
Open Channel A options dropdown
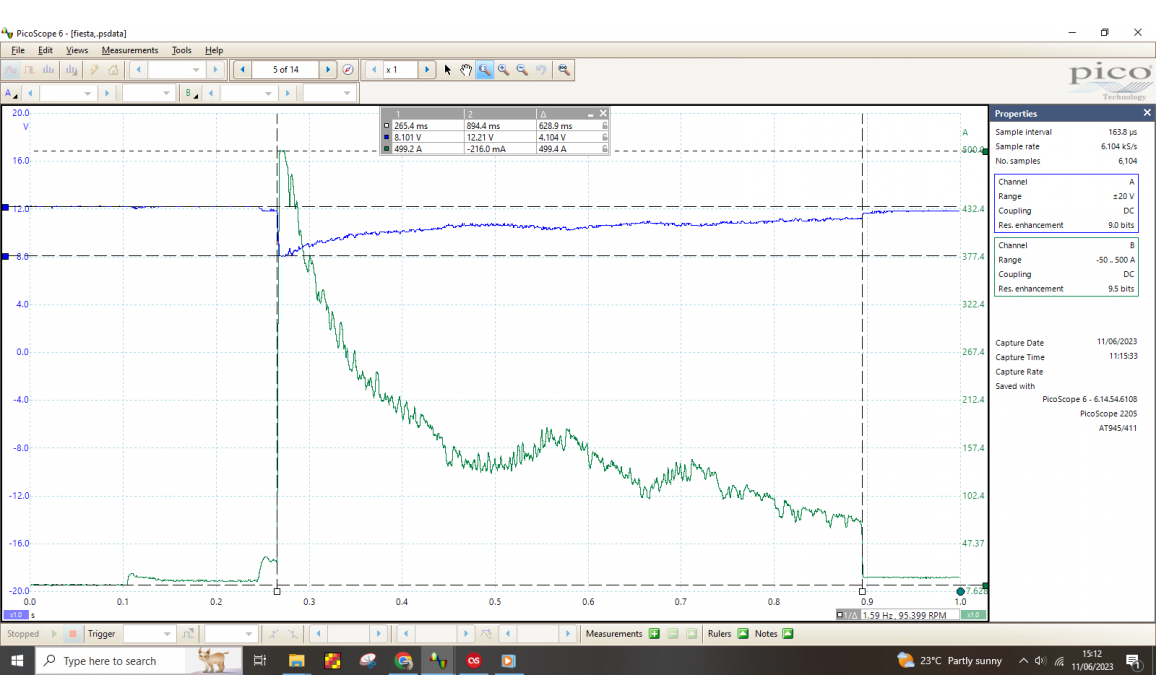11,93
